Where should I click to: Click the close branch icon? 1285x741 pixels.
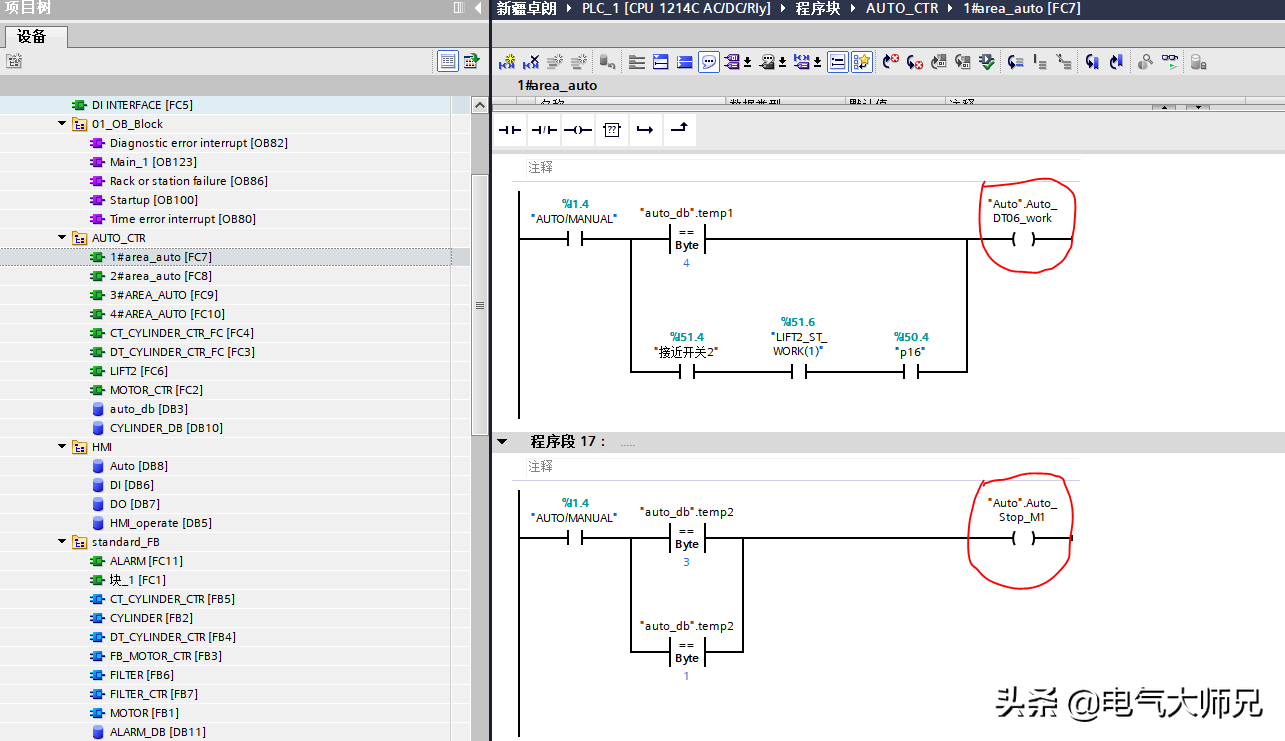click(679, 130)
